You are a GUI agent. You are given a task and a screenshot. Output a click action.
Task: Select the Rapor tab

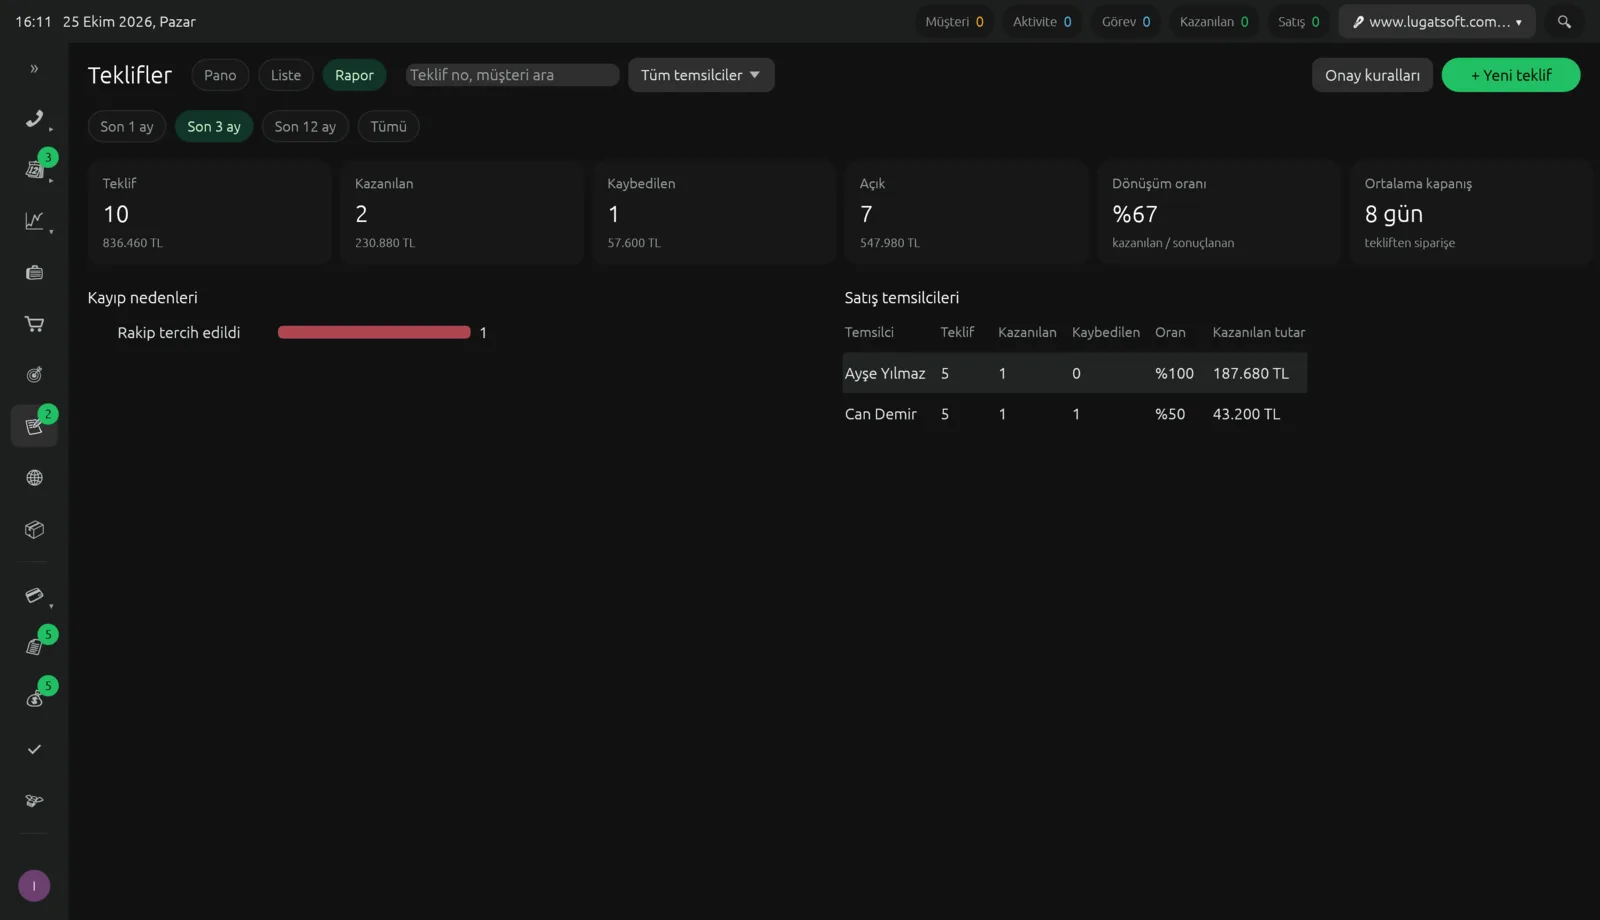point(354,75)
